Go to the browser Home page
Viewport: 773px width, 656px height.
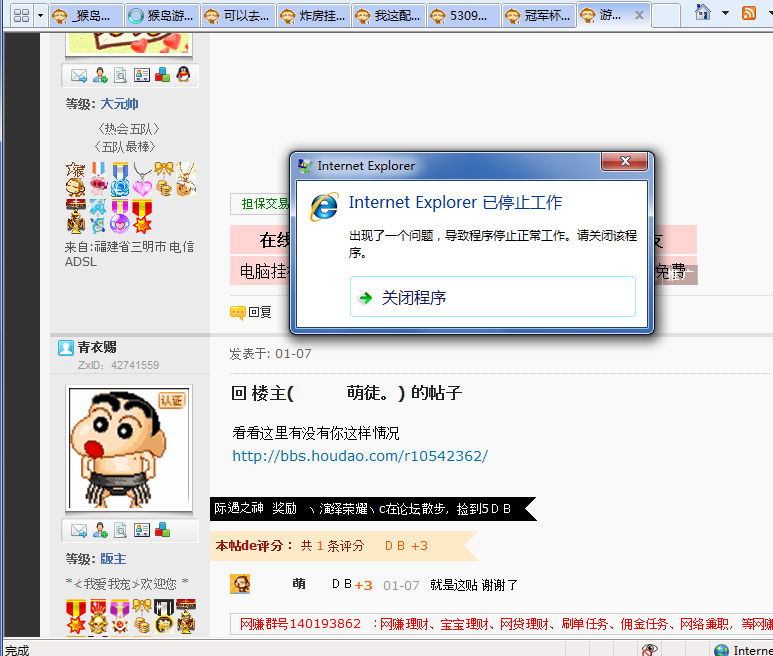(x=703, y=12)
